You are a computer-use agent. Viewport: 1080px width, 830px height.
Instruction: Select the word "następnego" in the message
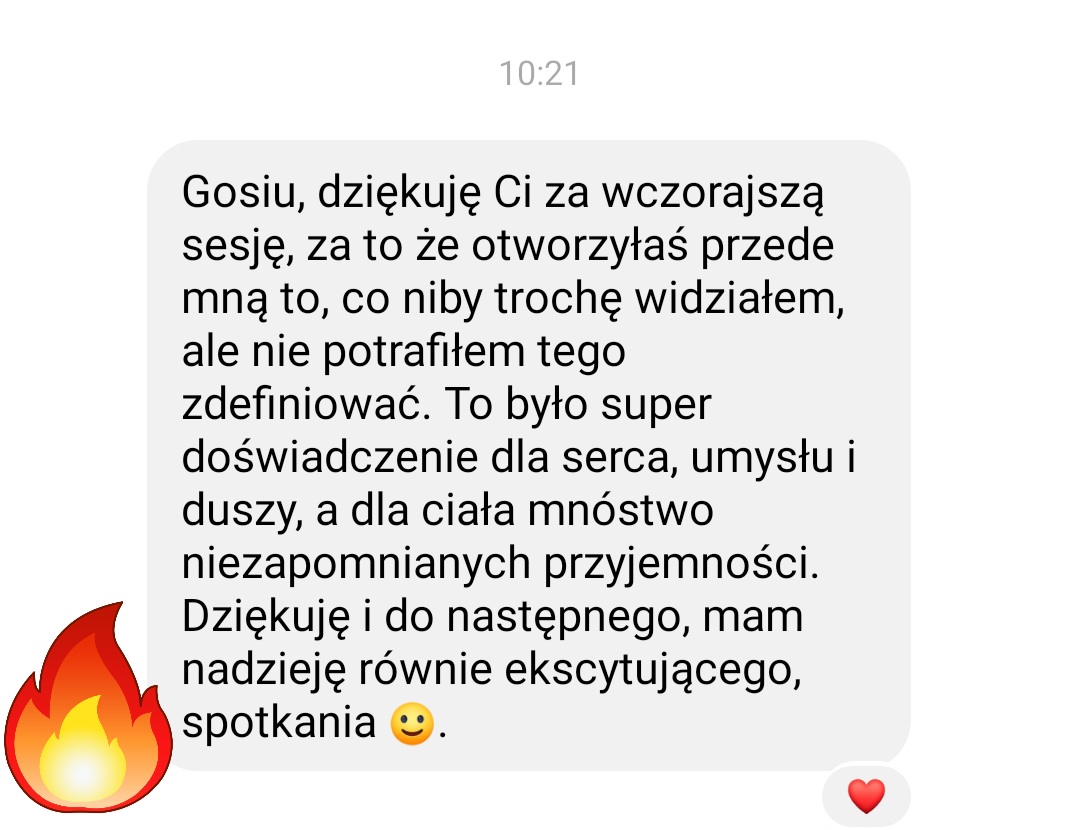pos(568,618)
